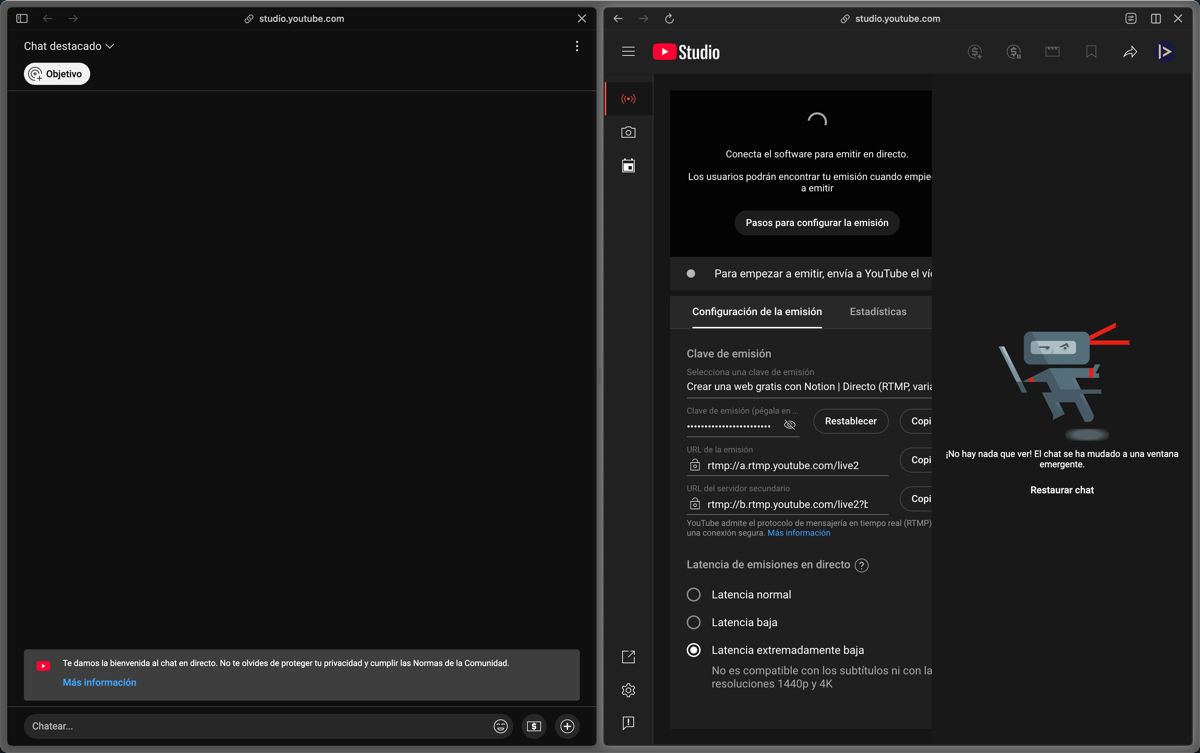Open the three-dot chat options menu

(577, 46)
